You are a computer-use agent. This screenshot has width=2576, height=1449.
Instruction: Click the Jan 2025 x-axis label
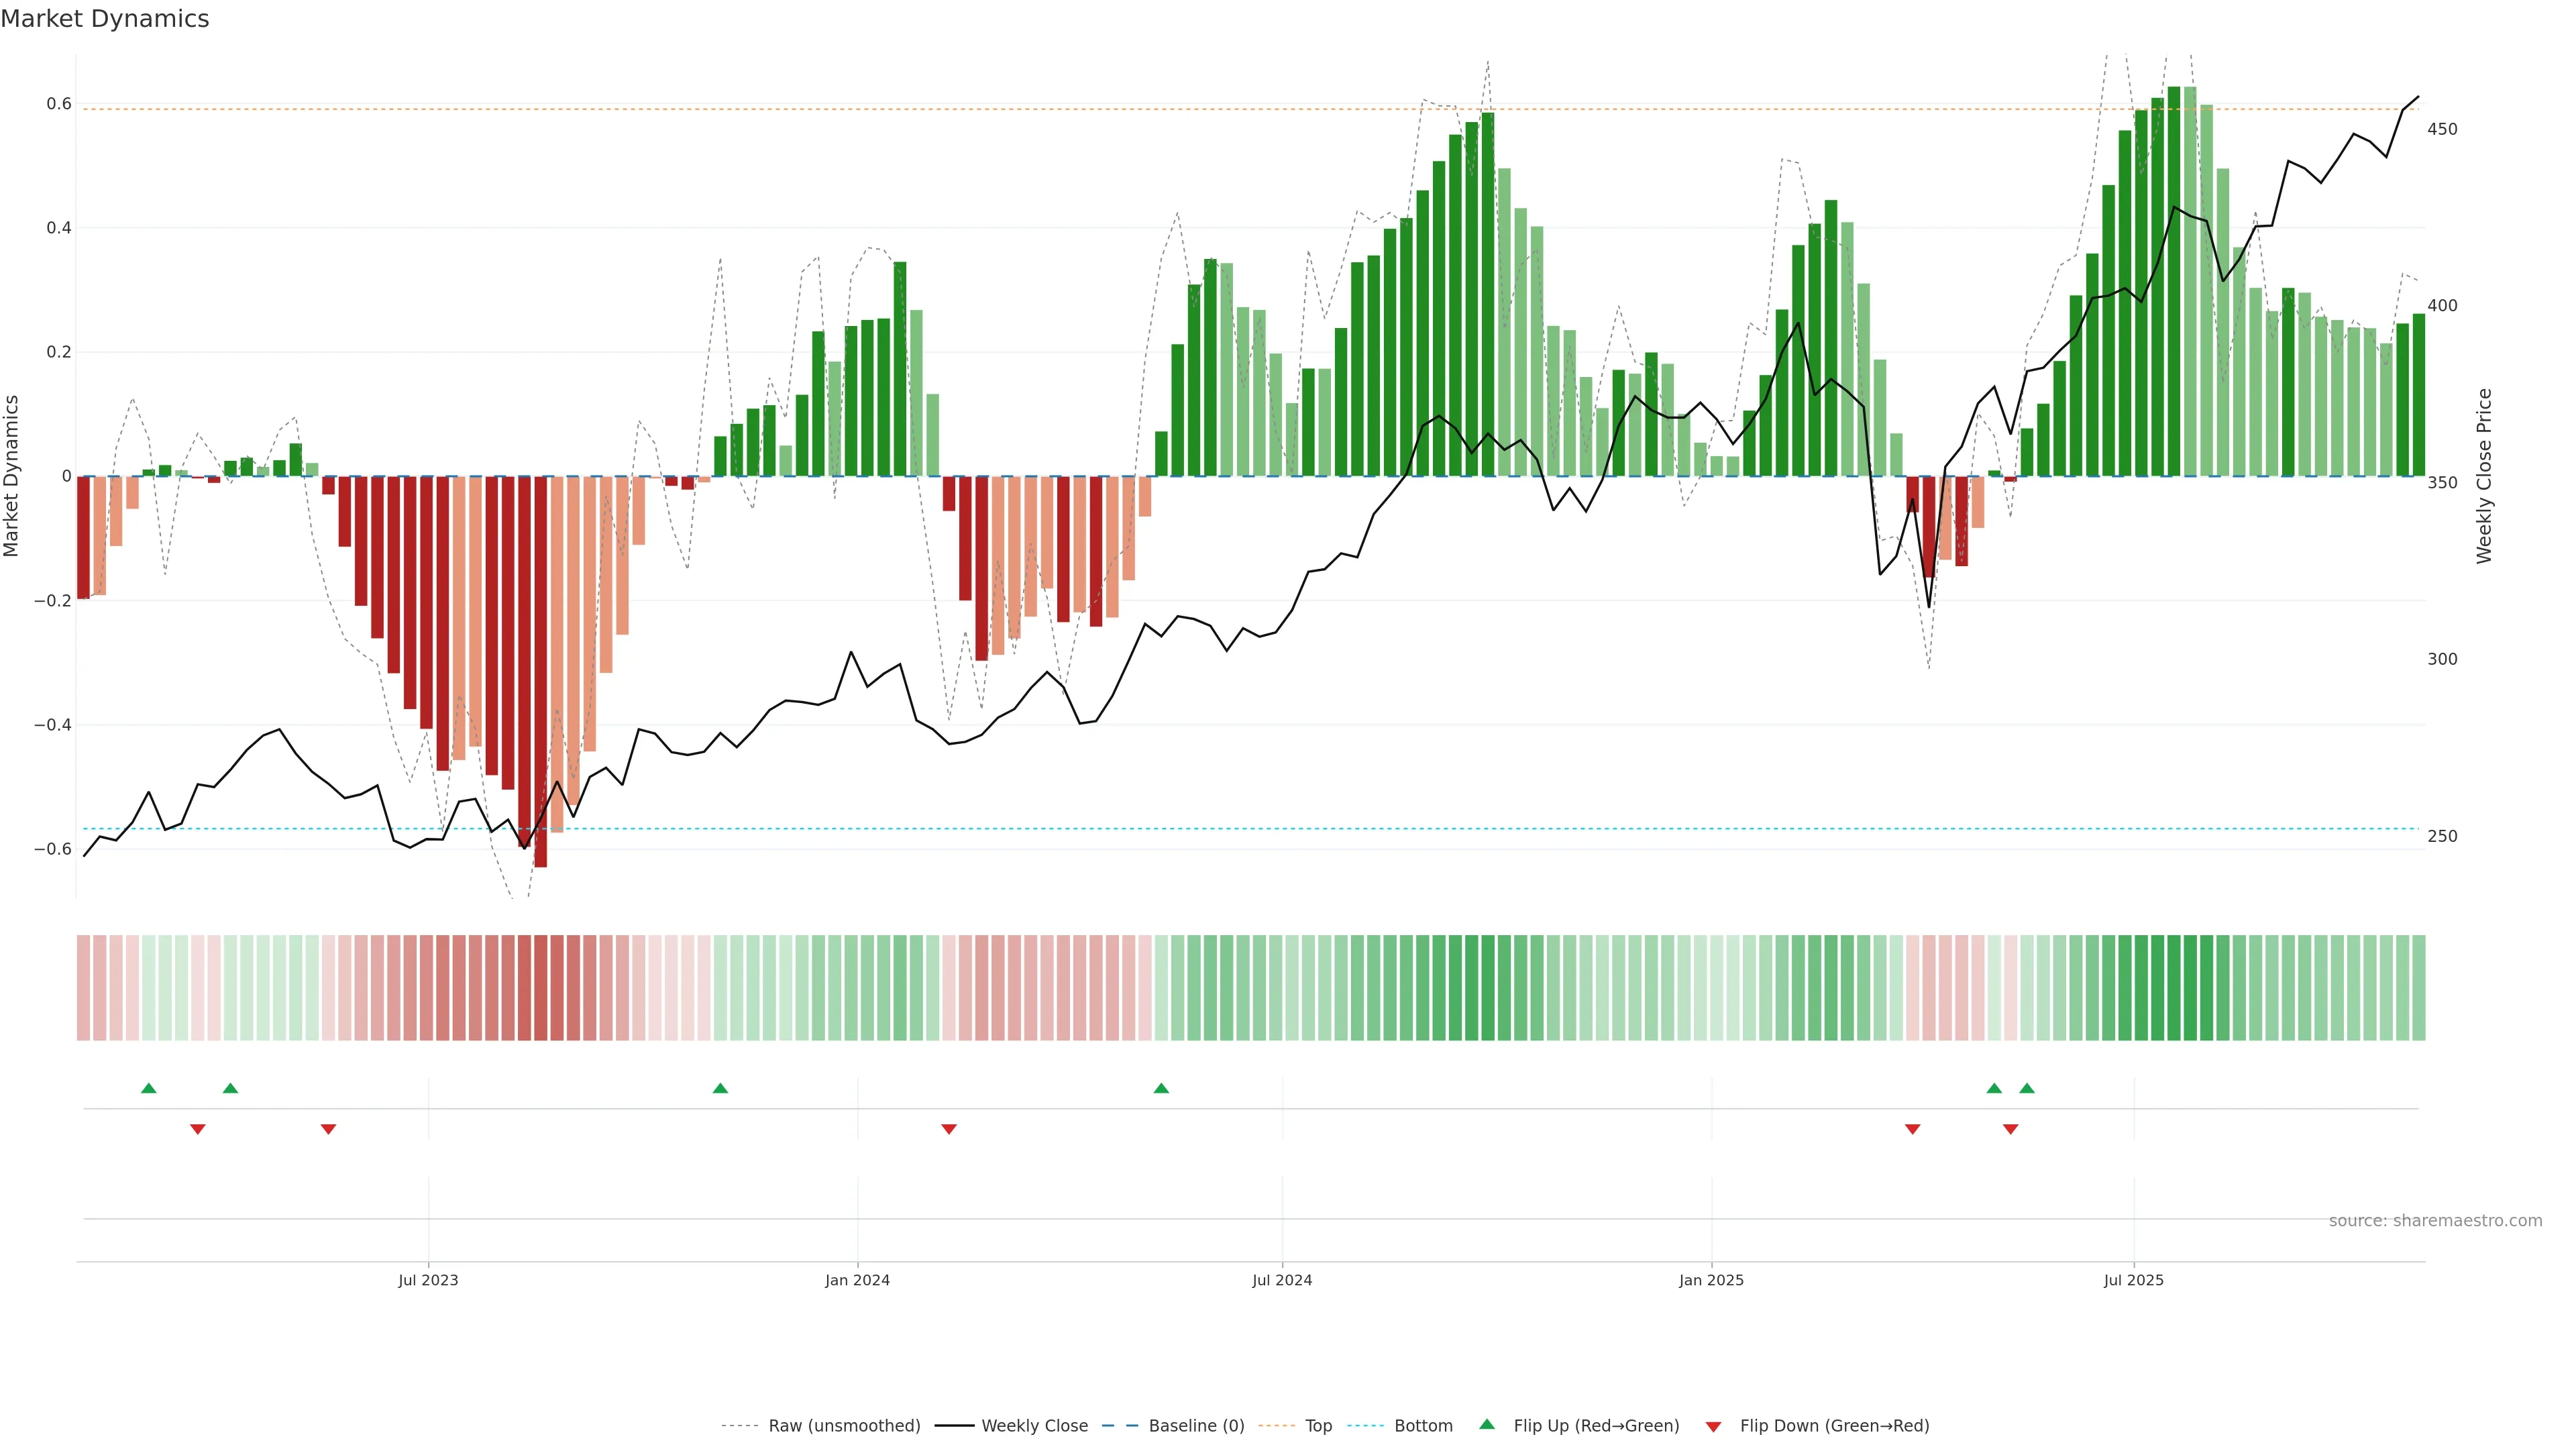(1711, 1280)
